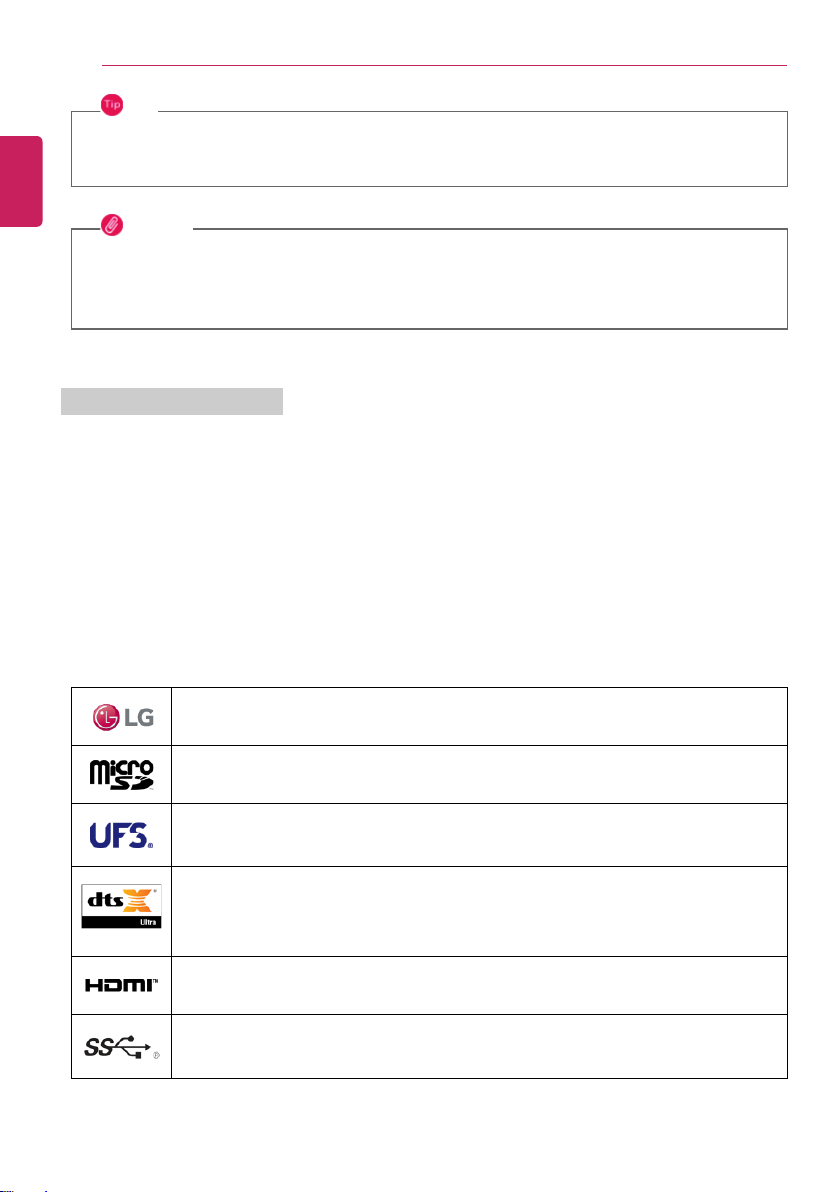Image resolution: width=840 pixels, height=1192 pixels.
Task: Click the description cell beside UFS logo
Action: pyautogui.click(x=479, y=835)
